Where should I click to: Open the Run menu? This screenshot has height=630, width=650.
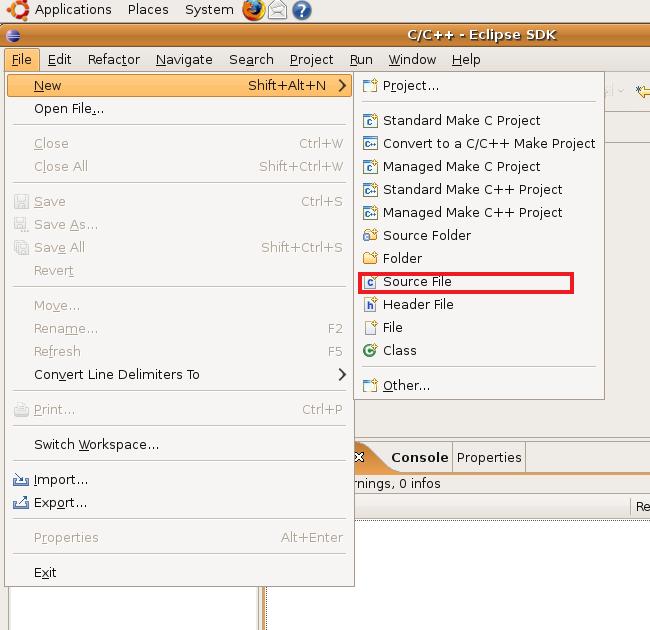[361, 60]
